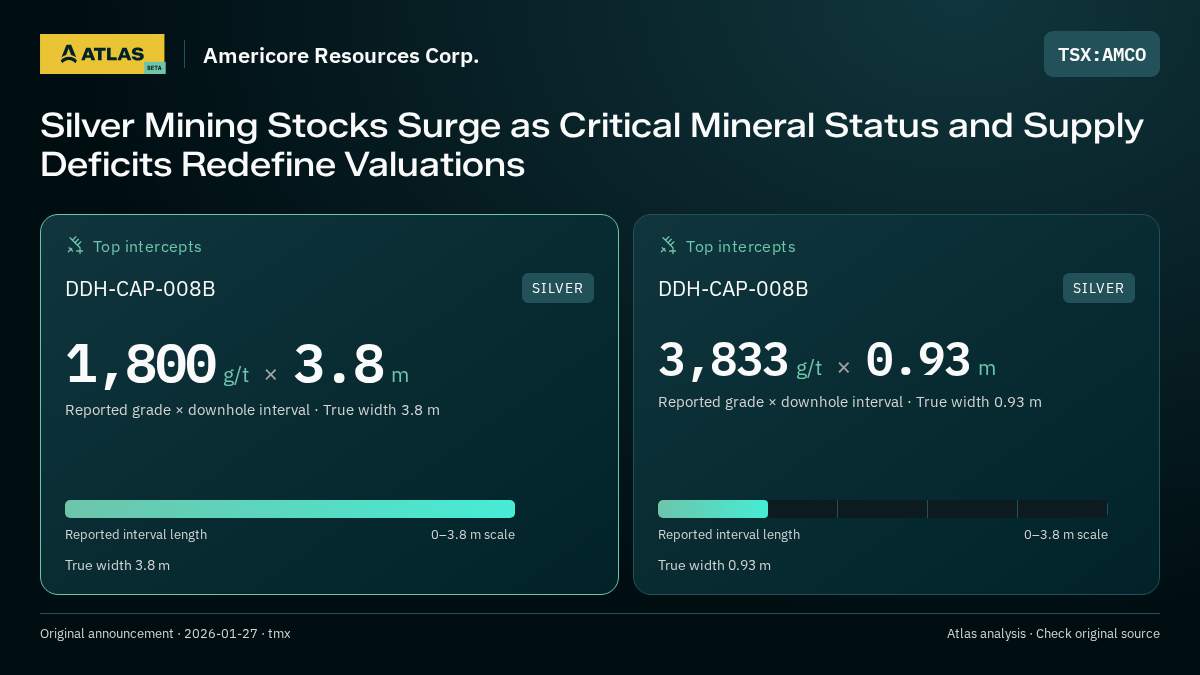
Task: Click the silver mining stocks headline
Action: (x=592, y=145)
